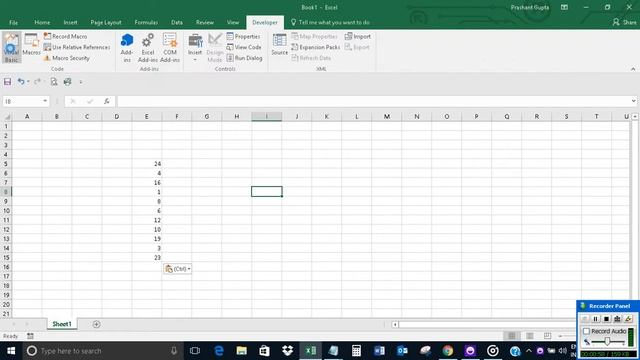Open Expansion Packs
The width and height of the screenshot is (640, 360).
coord(316,47)
